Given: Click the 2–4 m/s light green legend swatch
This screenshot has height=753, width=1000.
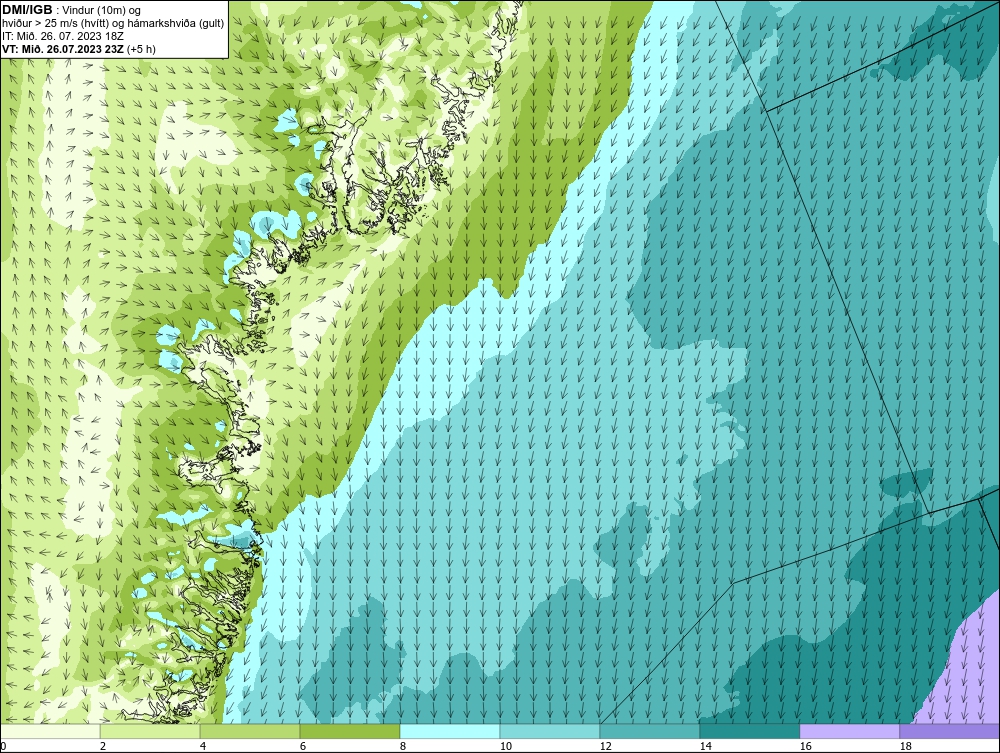Looking at the screenshot, I should pos(150,731).
